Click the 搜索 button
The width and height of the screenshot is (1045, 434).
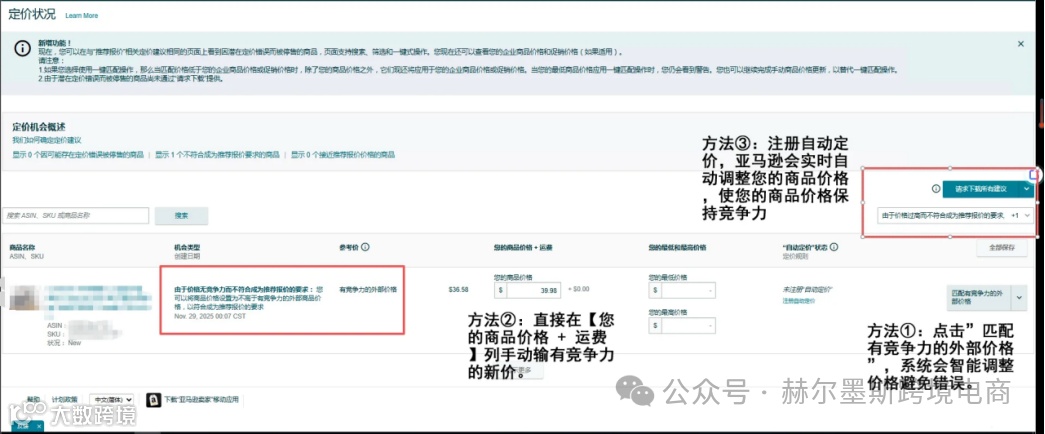pos(181,216)
